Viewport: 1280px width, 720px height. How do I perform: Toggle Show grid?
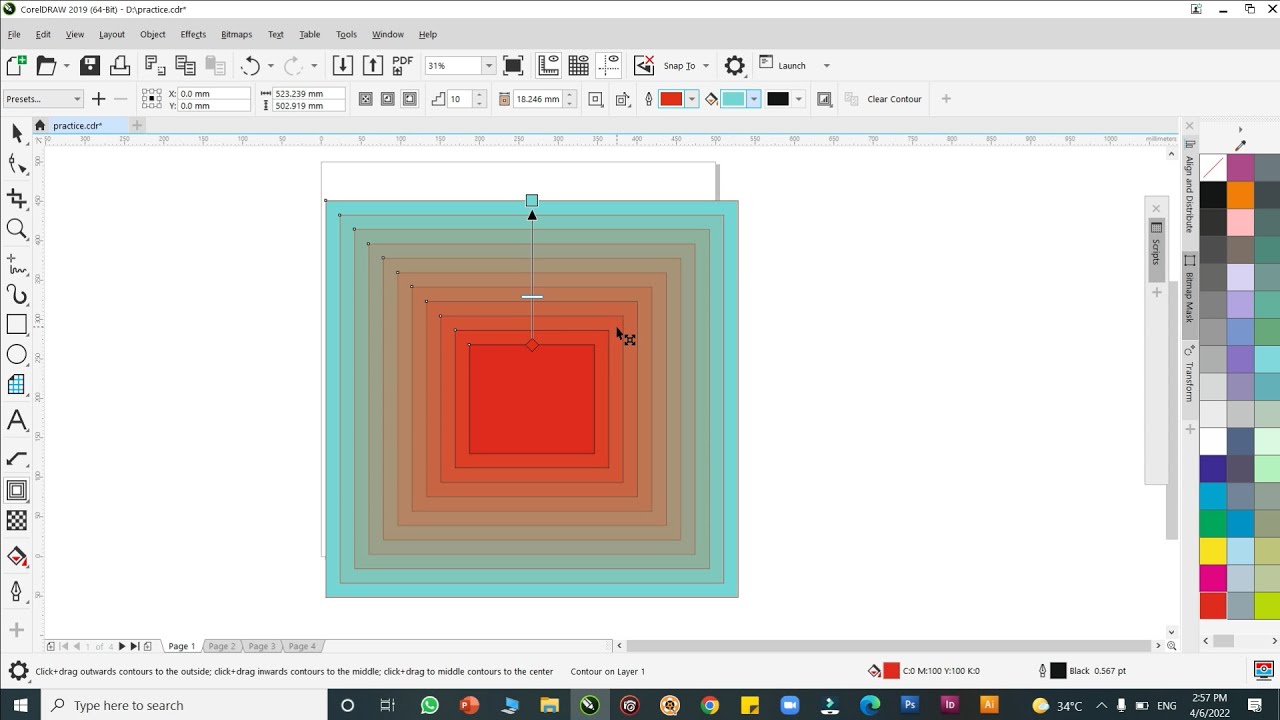pyautogui.click(x=578, y=66)
